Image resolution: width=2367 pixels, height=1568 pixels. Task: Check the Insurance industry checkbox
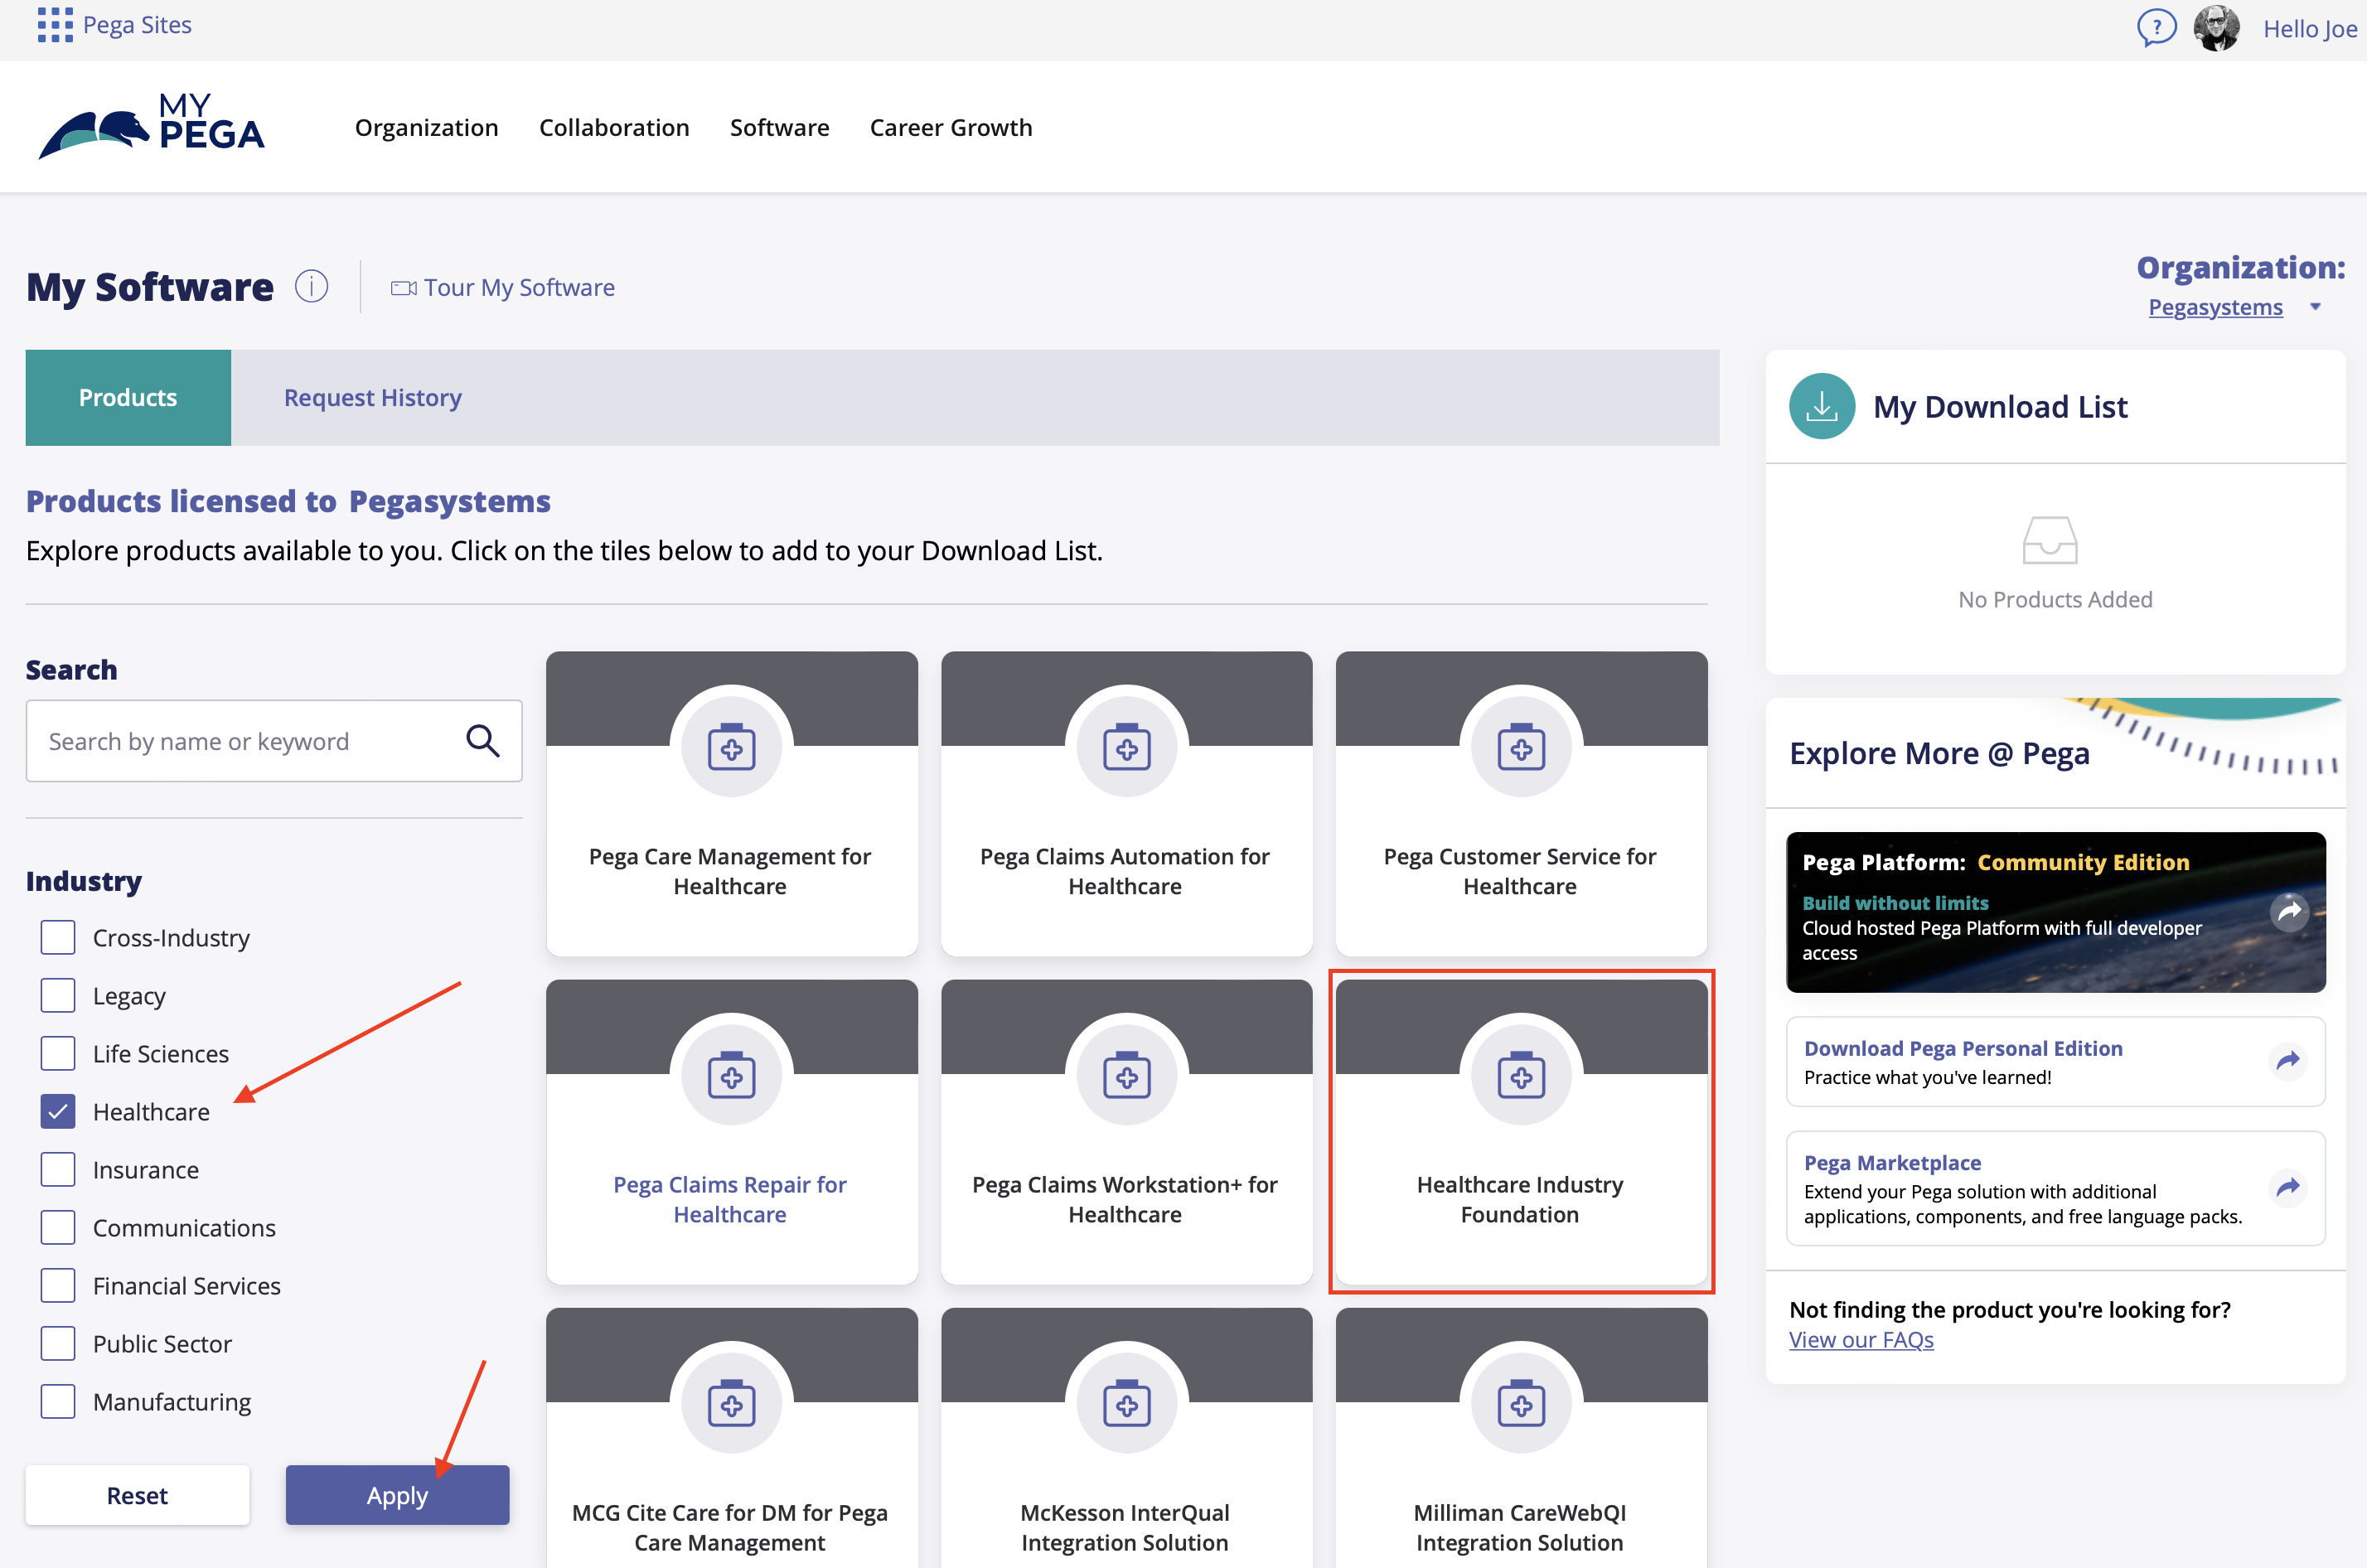point(58,1169)
